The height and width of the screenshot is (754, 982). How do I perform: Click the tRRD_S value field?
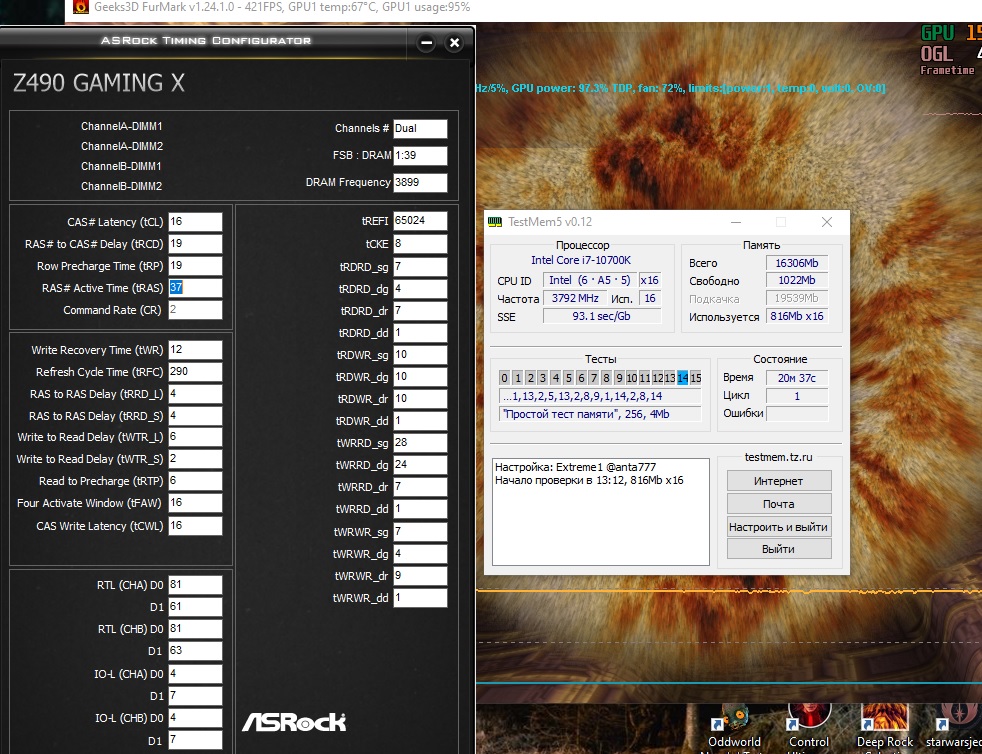195,415
